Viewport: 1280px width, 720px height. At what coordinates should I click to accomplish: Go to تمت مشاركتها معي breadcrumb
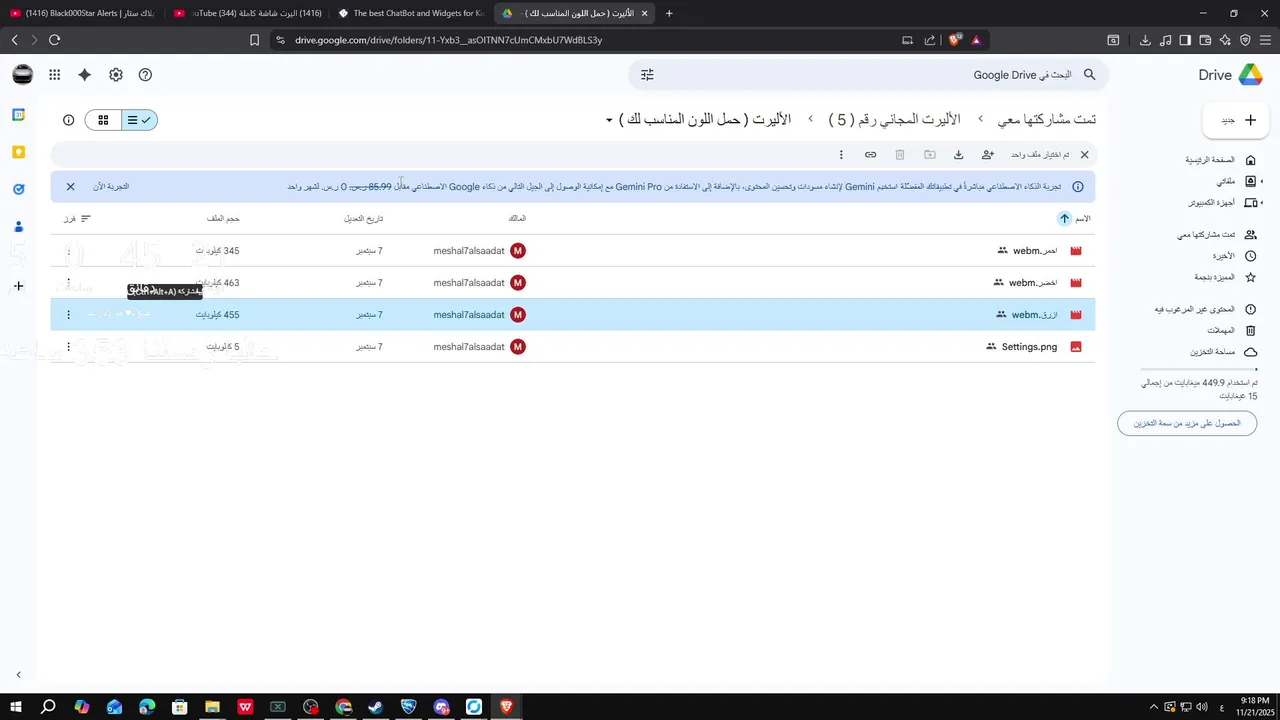1047,120
